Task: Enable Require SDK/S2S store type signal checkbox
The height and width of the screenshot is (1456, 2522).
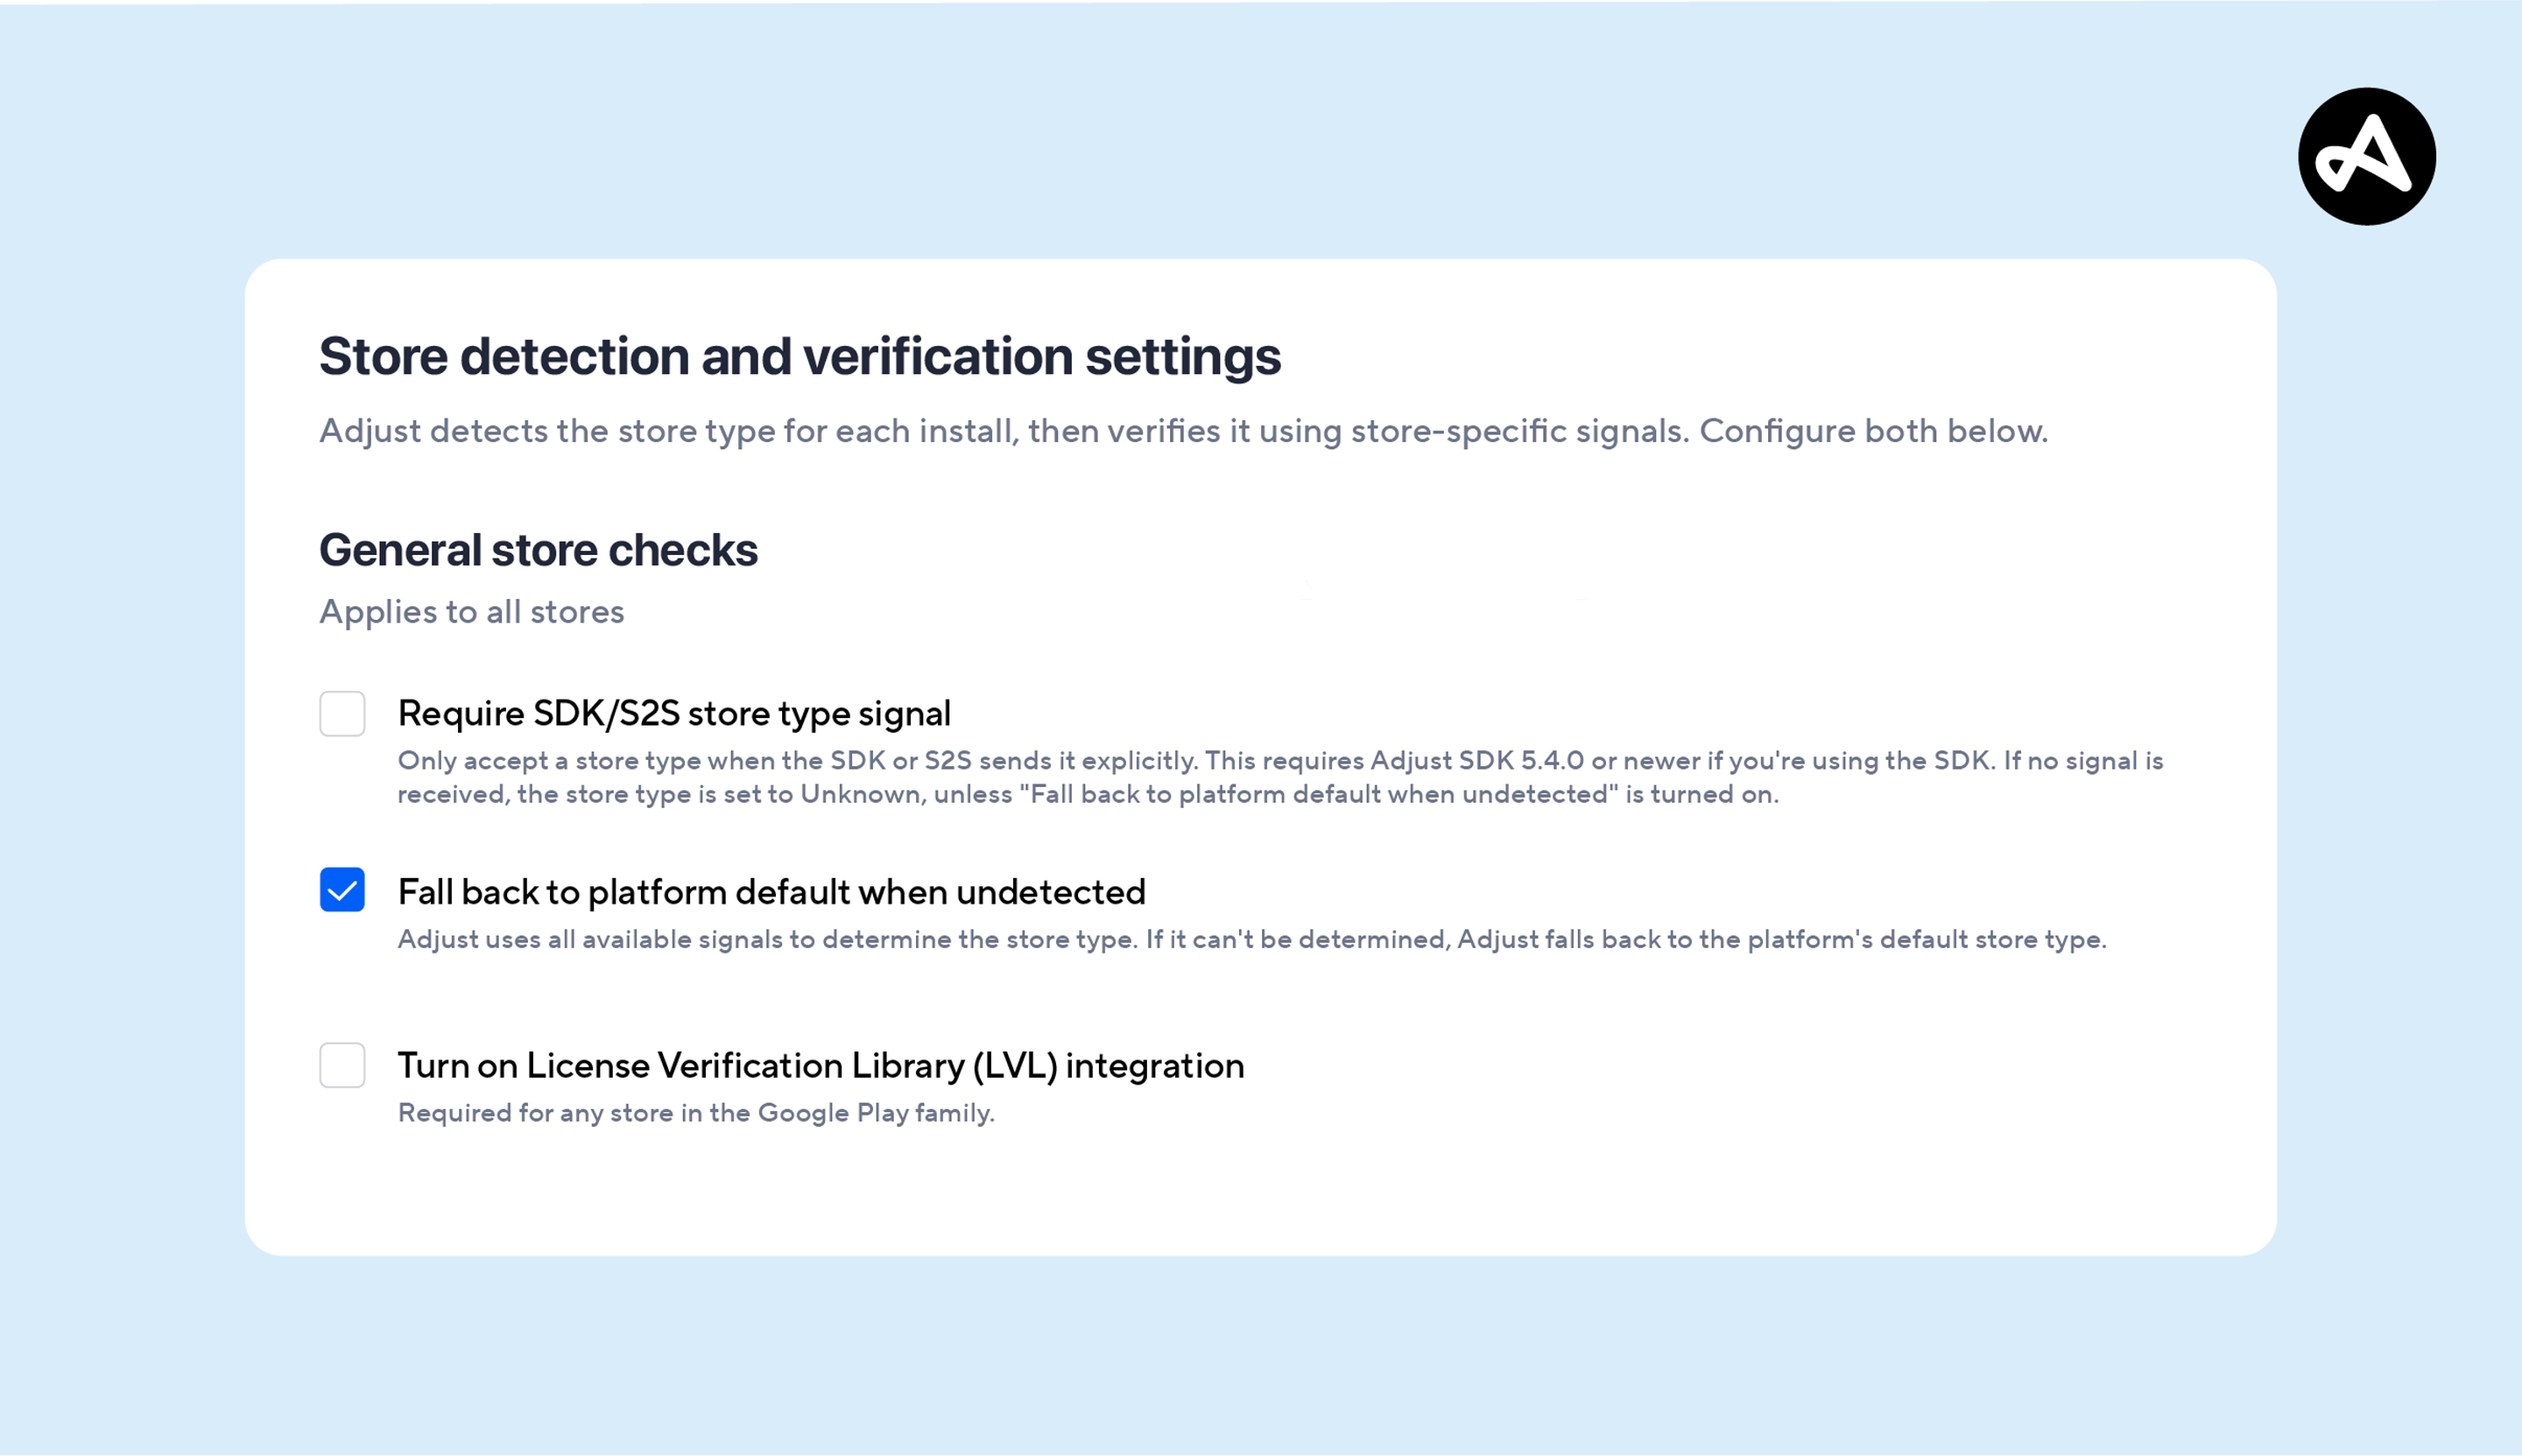Action: tap(342, 714)
